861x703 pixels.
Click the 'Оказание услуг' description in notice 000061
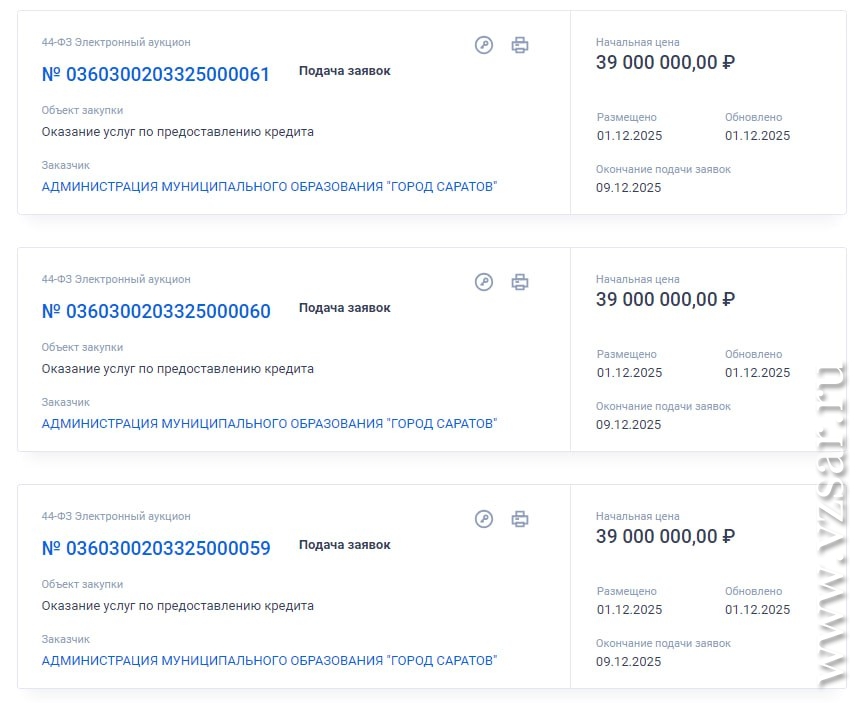coord(177,132)
